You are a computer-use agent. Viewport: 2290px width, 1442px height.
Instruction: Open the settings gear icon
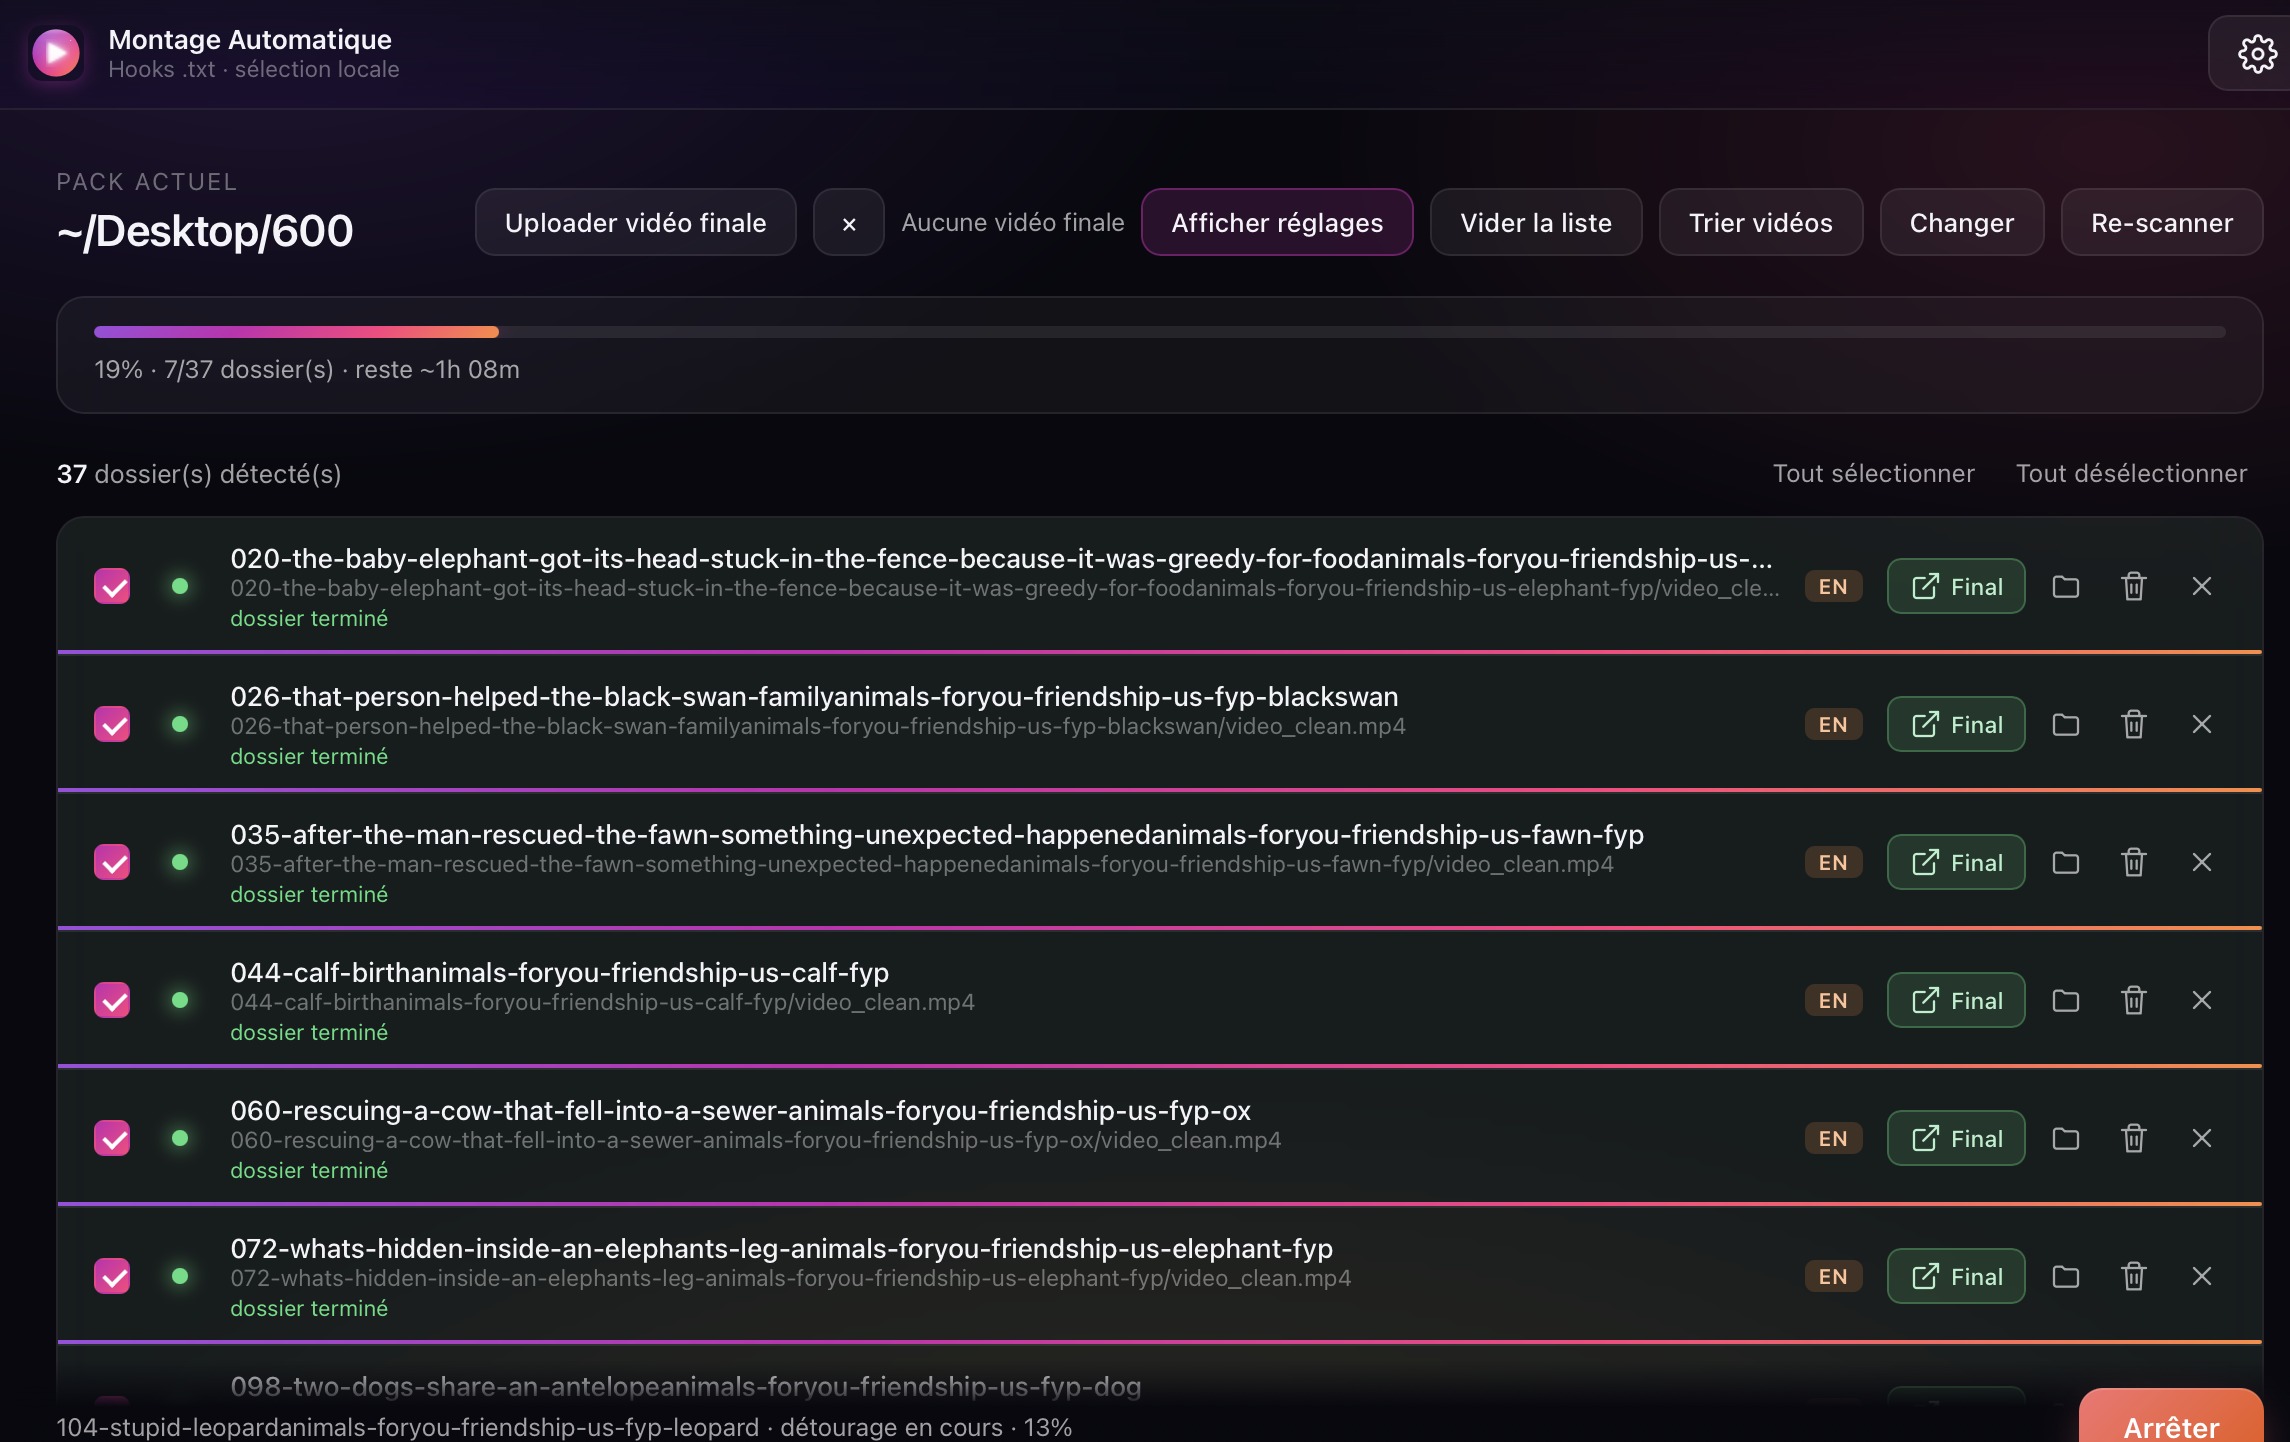(2256, 54)
